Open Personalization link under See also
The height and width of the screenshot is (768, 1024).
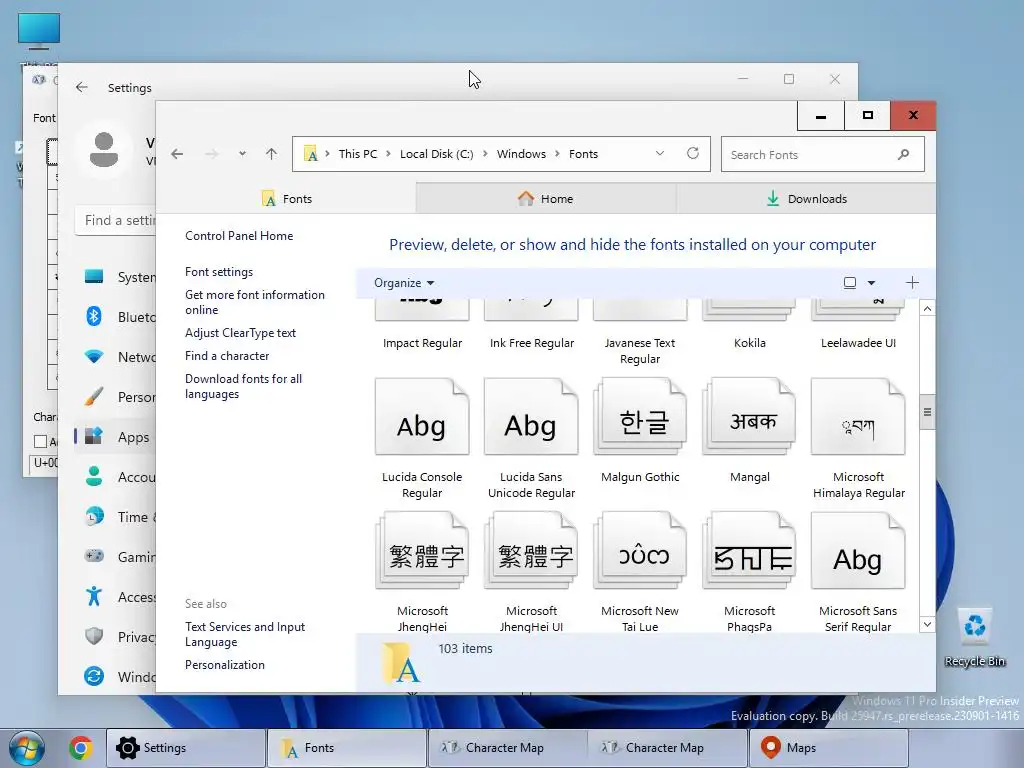point(225,665)
